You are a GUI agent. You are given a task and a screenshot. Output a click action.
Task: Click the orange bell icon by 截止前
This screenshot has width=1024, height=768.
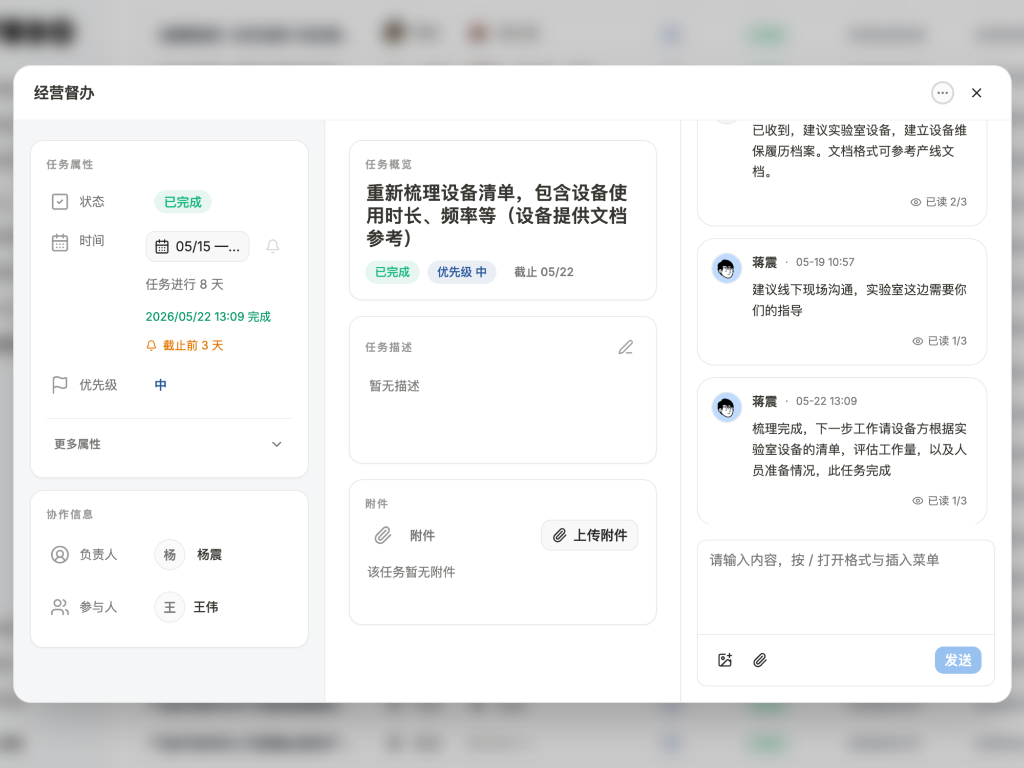[152, 345]
